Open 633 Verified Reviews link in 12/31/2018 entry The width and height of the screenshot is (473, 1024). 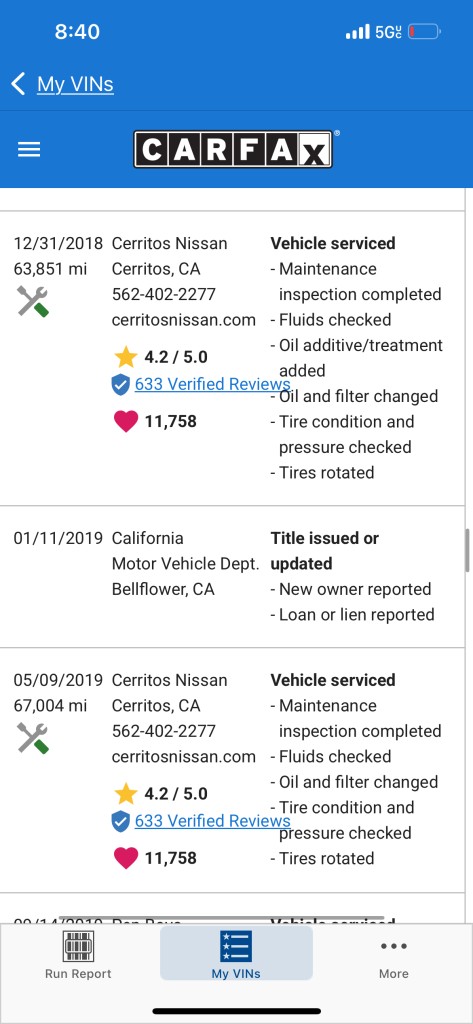[x=212, y=384]
